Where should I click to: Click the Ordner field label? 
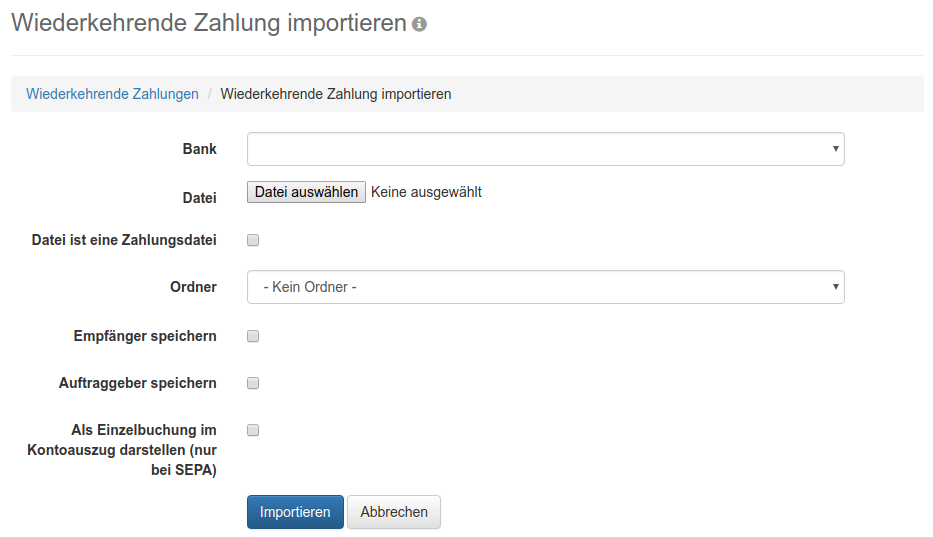193,287
